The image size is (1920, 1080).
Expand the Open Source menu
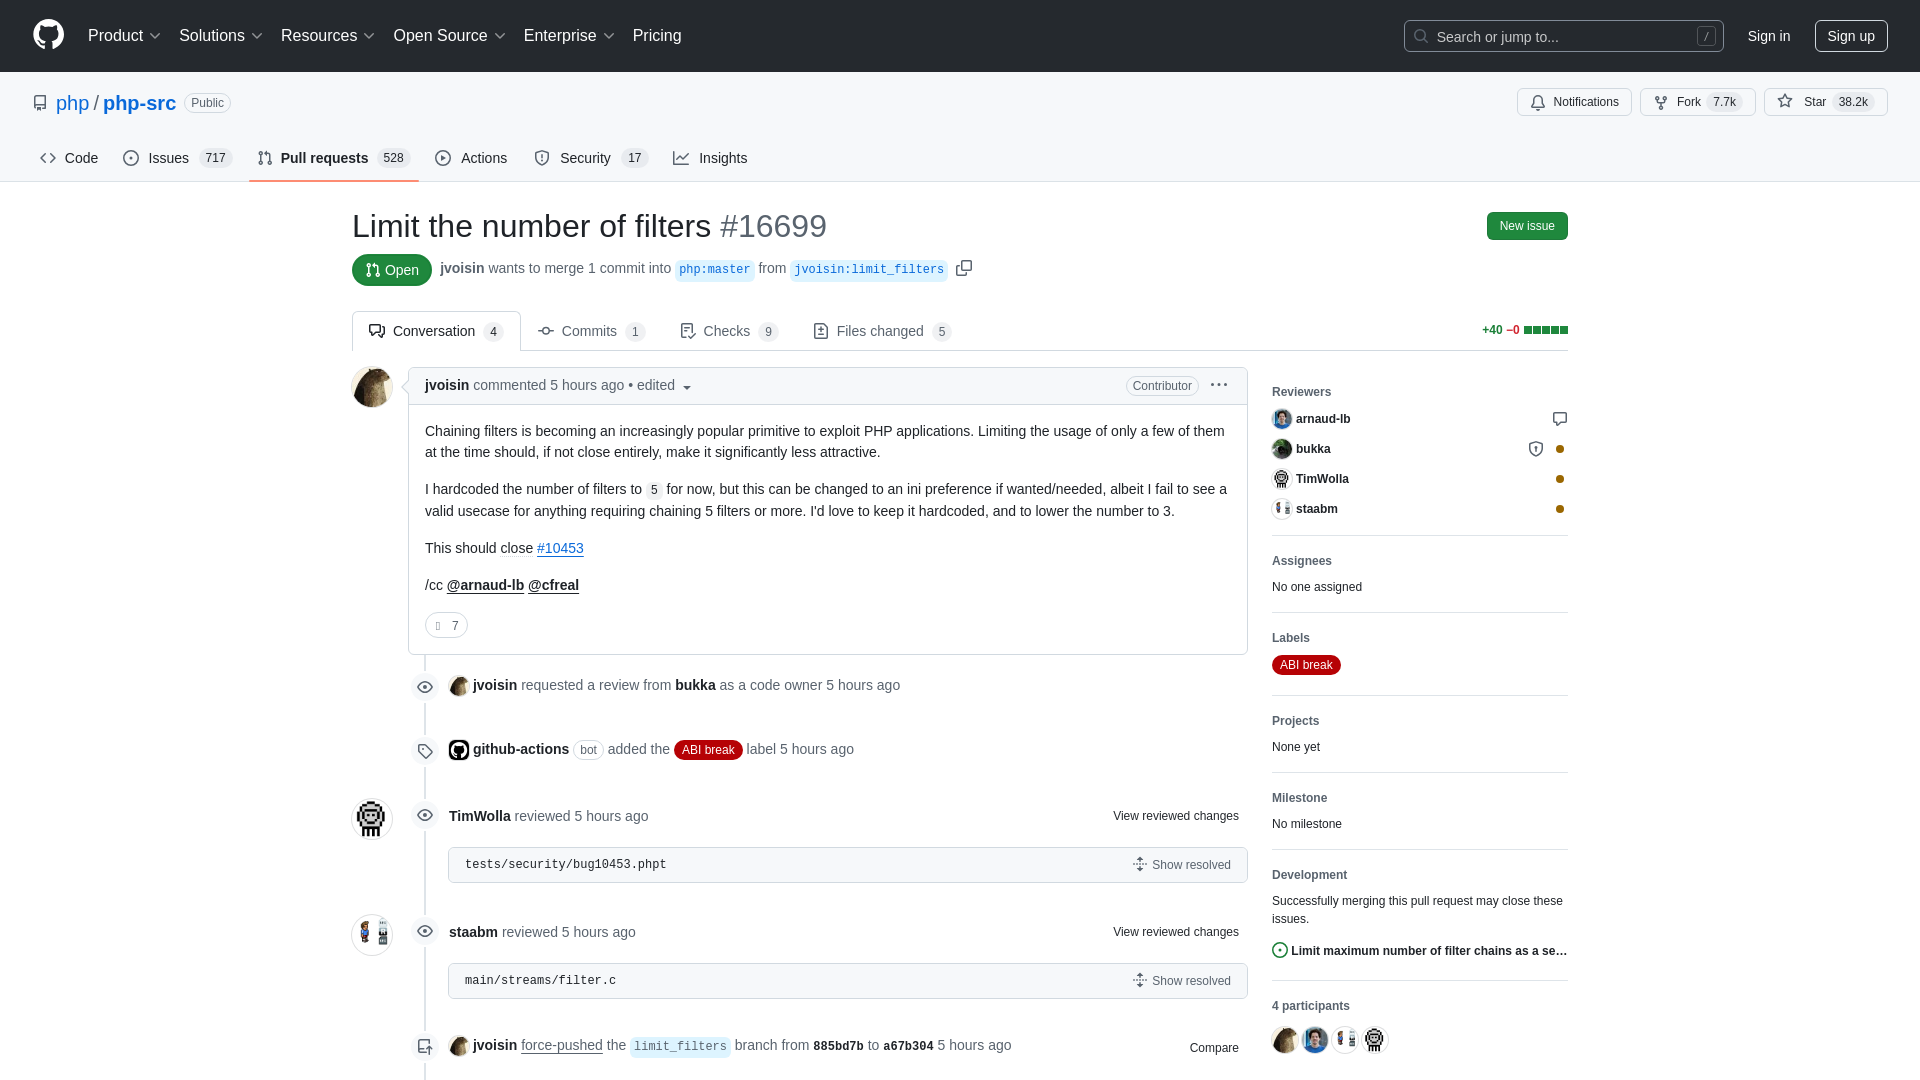(450, 36)
